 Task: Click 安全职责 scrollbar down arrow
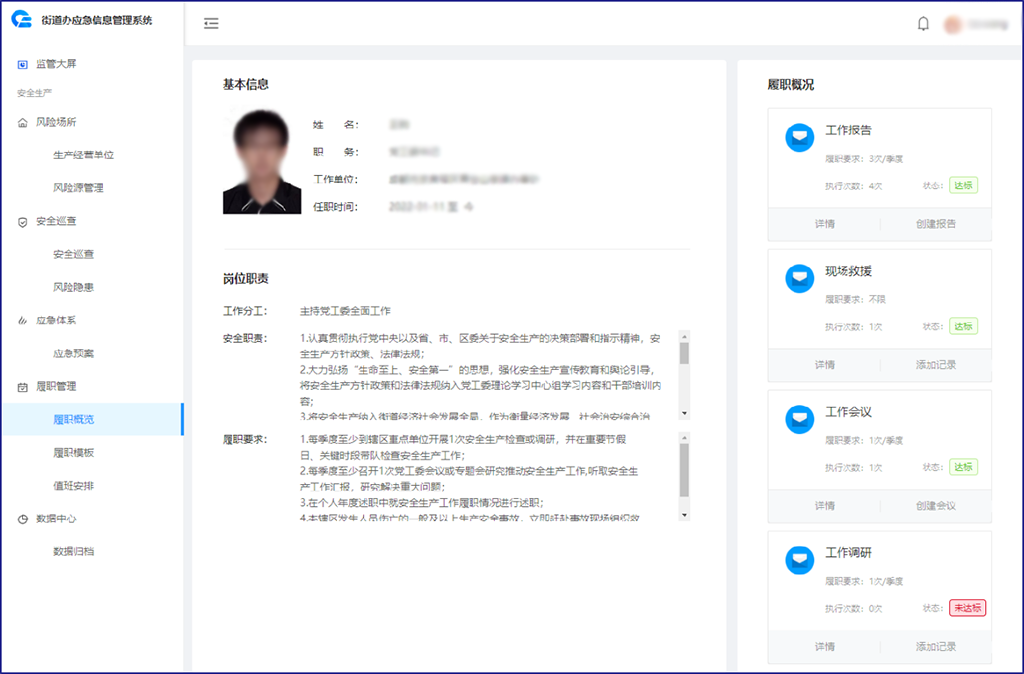click(684, 413)
